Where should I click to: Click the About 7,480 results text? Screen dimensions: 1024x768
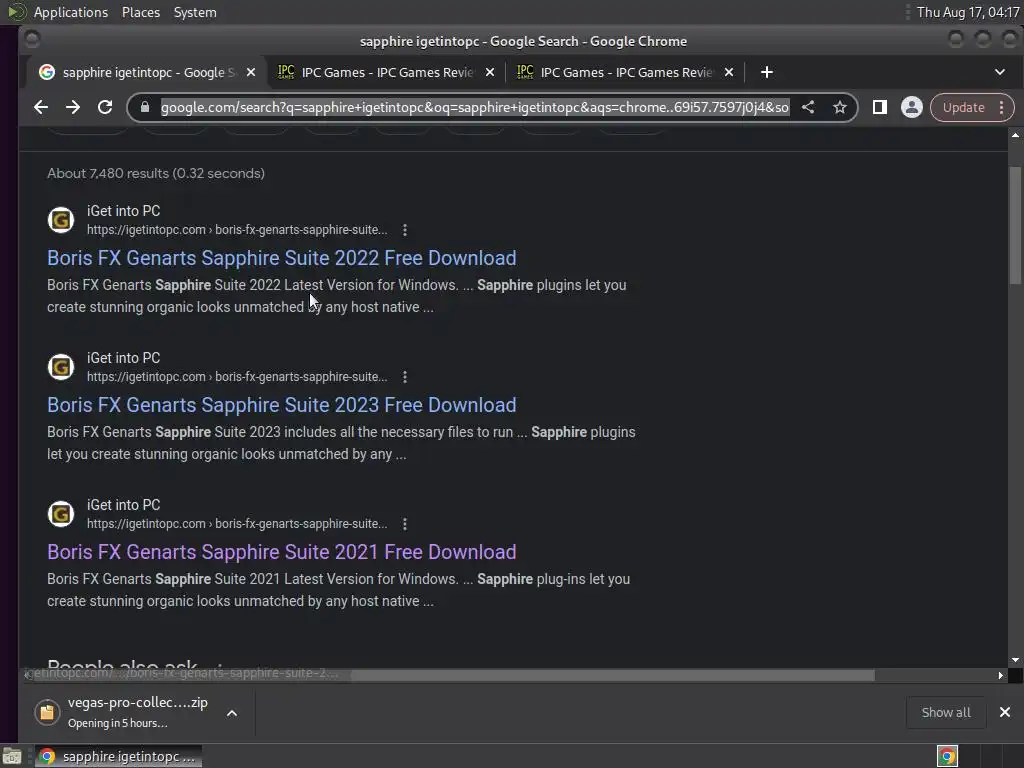[155, 173]
